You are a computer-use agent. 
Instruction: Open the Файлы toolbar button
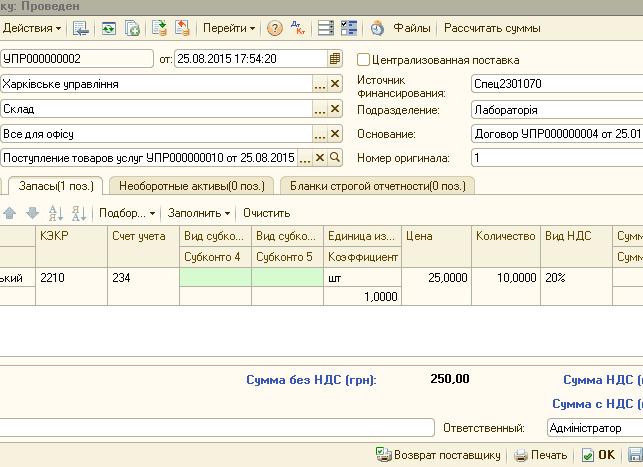click(412, 28)
